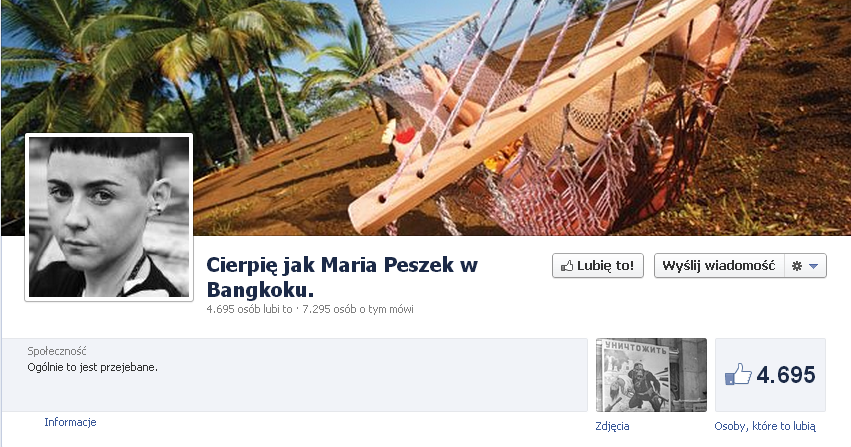Click the Wyślij wiadomość button
Image resolution: width=851 pixels, height=447 pixels.
pyautogui.click(x=719, y=266)
